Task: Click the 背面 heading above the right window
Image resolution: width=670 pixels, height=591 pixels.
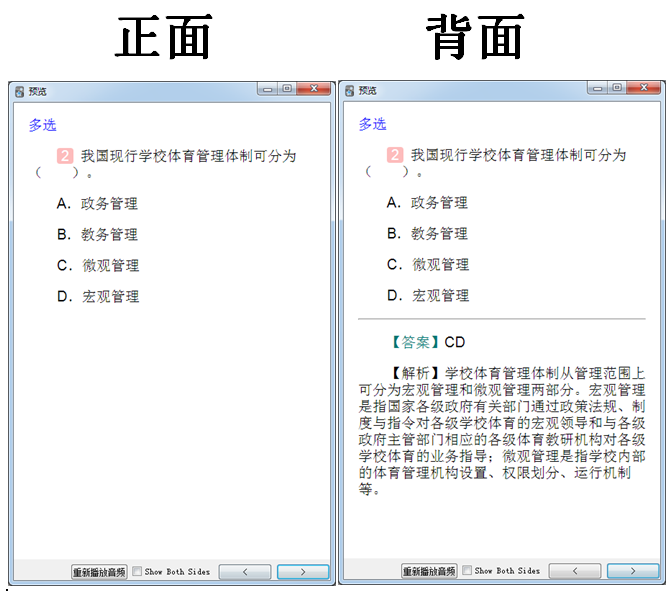Action: 475,36
